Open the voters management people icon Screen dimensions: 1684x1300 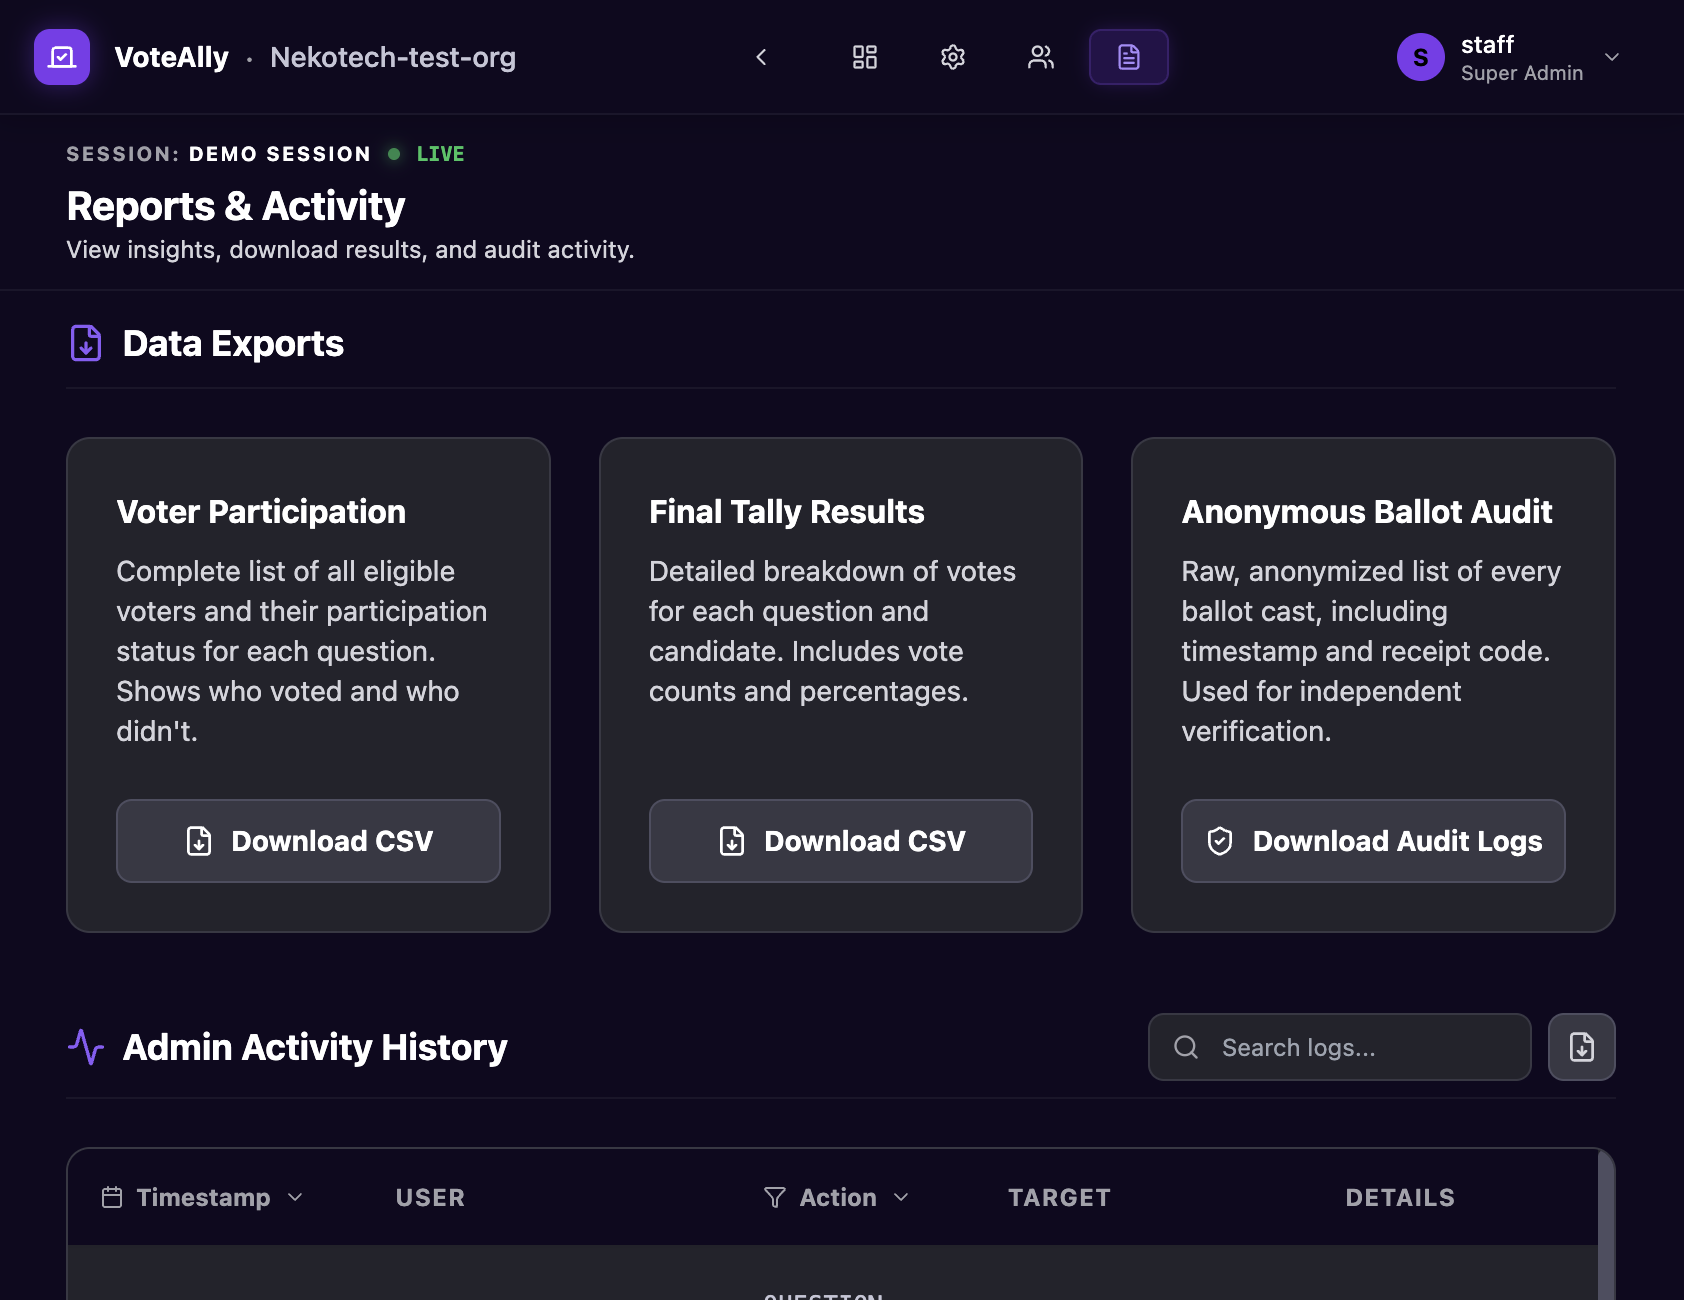pyautogui.click(x=1040, y=57)
